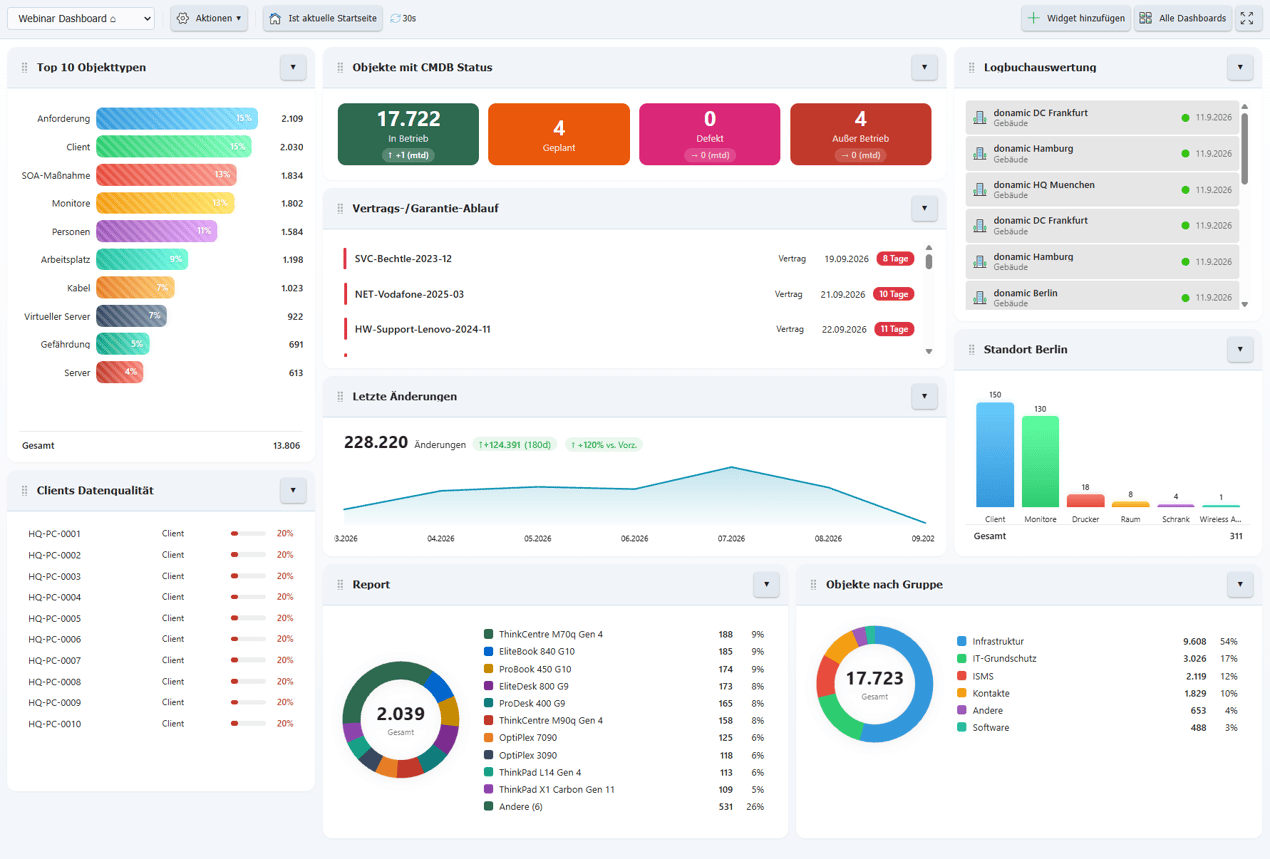This screenshot has height=859, width=1270.
Task: Open Clients Datenqualität widget menu
Action: (293, 490)
